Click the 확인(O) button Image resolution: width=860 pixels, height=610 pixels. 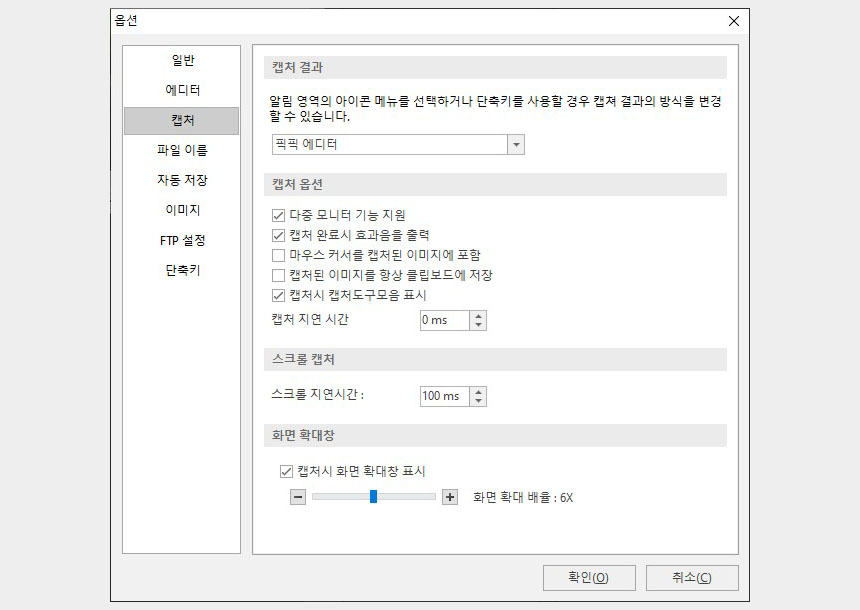(x=589, y=578)
